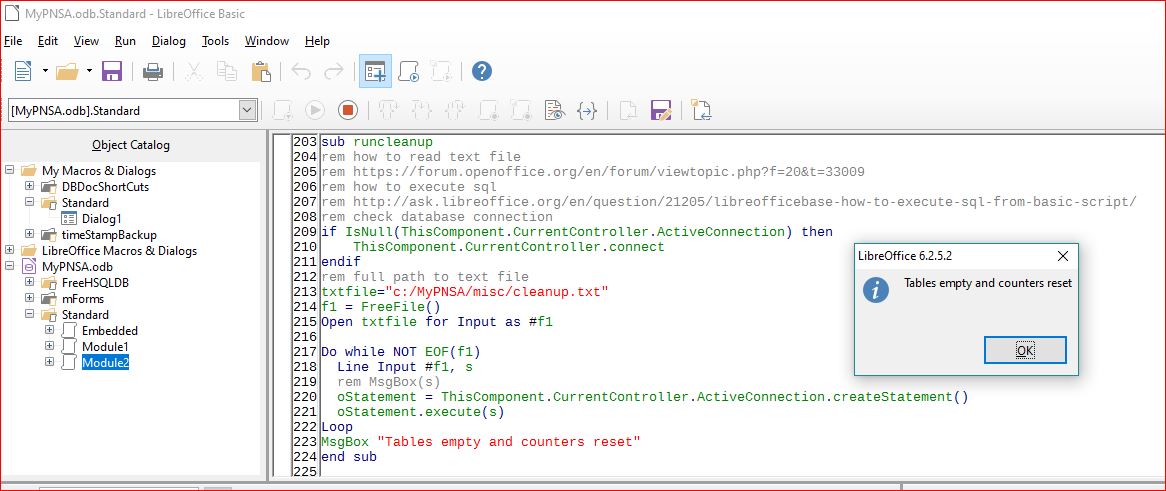Close the LibreOffice 6.2.5.2 message dialog
The height and width of the screenshot is (491, 1166).
(x=1062, y=256)
